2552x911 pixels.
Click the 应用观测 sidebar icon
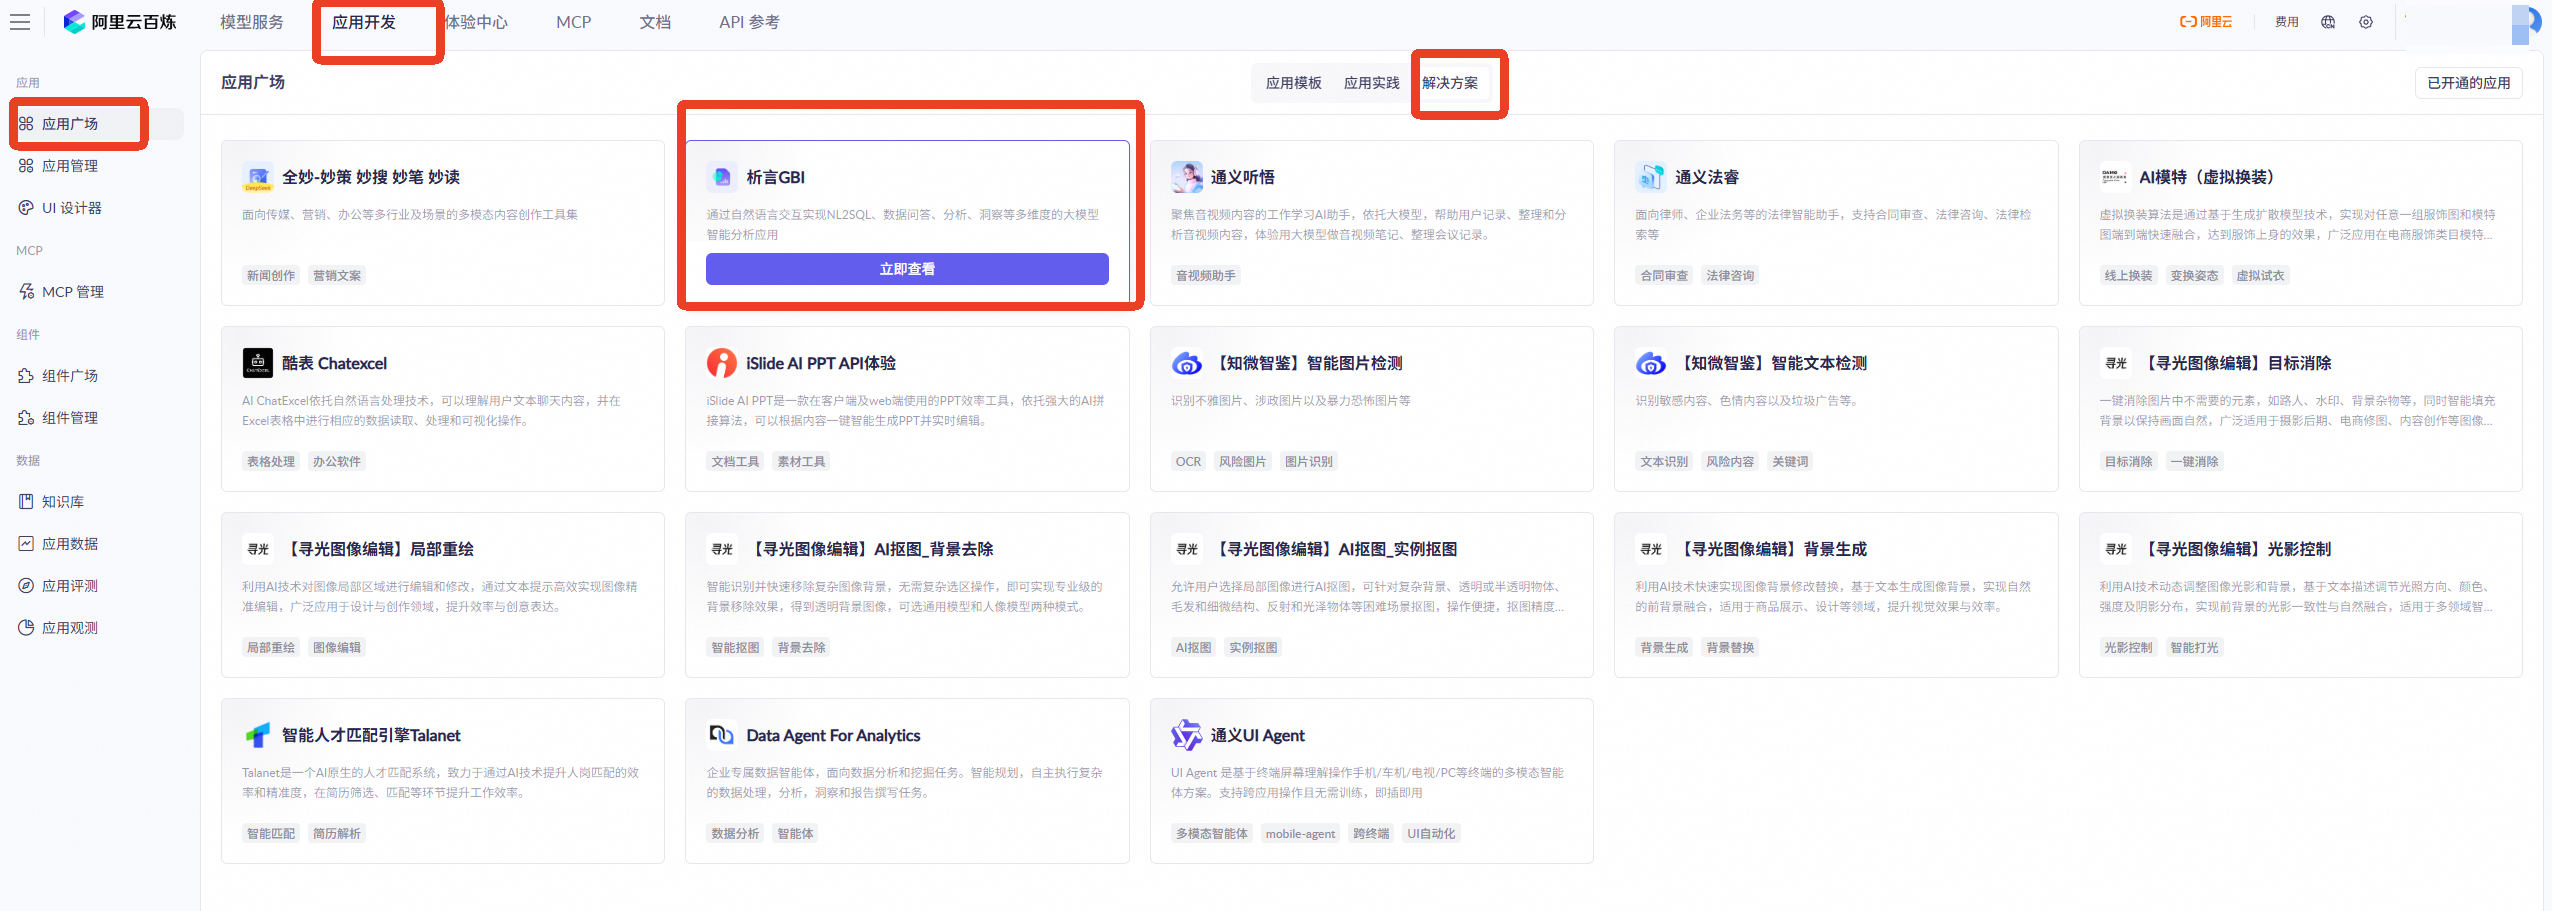(x=26, y=628)
